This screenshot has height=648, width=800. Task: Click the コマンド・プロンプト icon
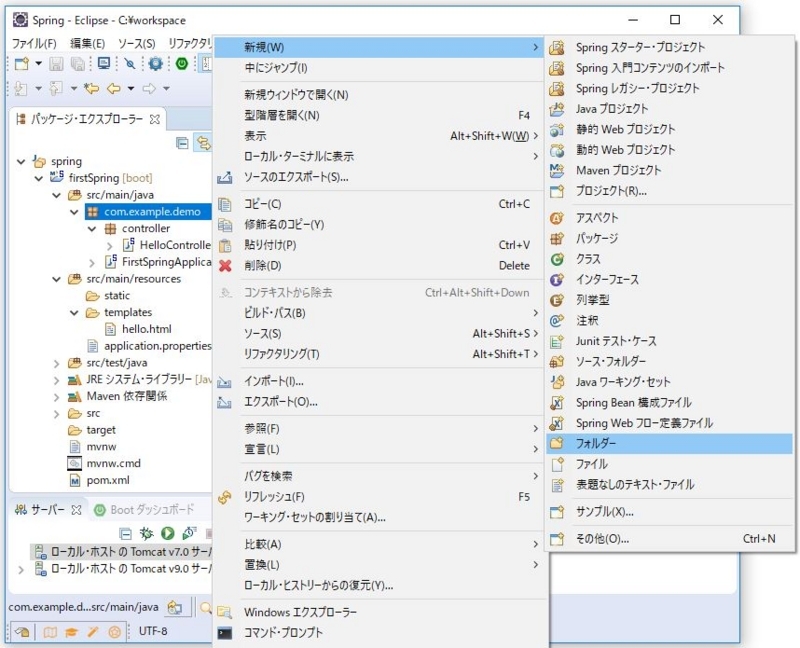pos(224,633)
